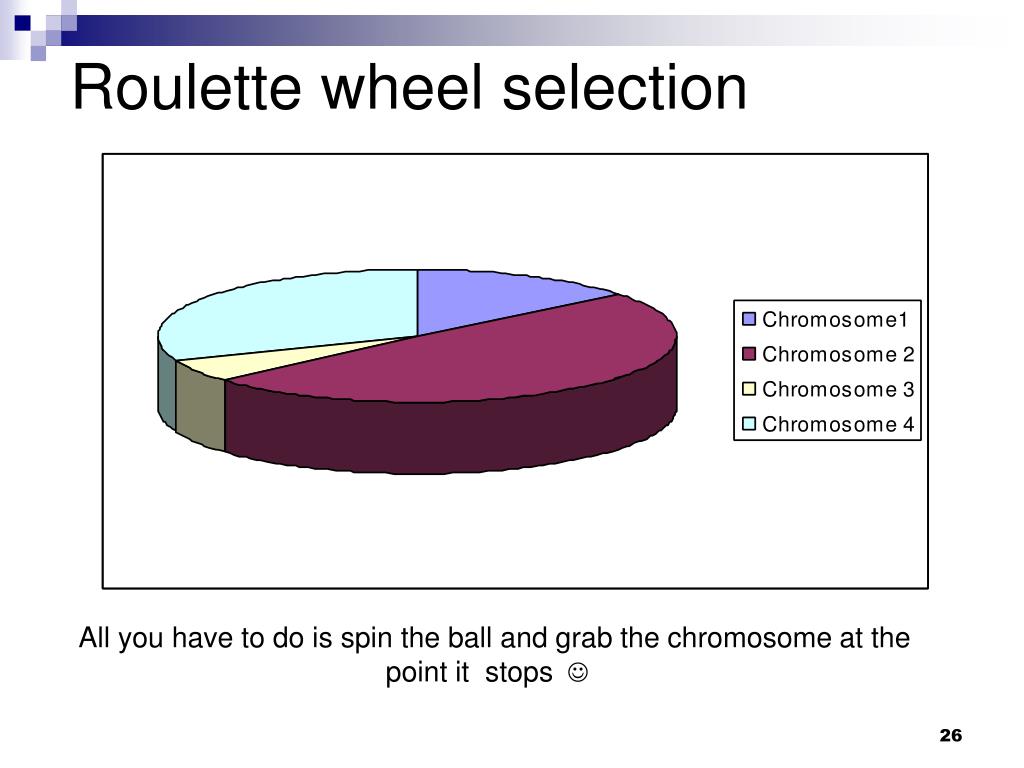Select the Chromosome 2 legend label

[838, 354]
